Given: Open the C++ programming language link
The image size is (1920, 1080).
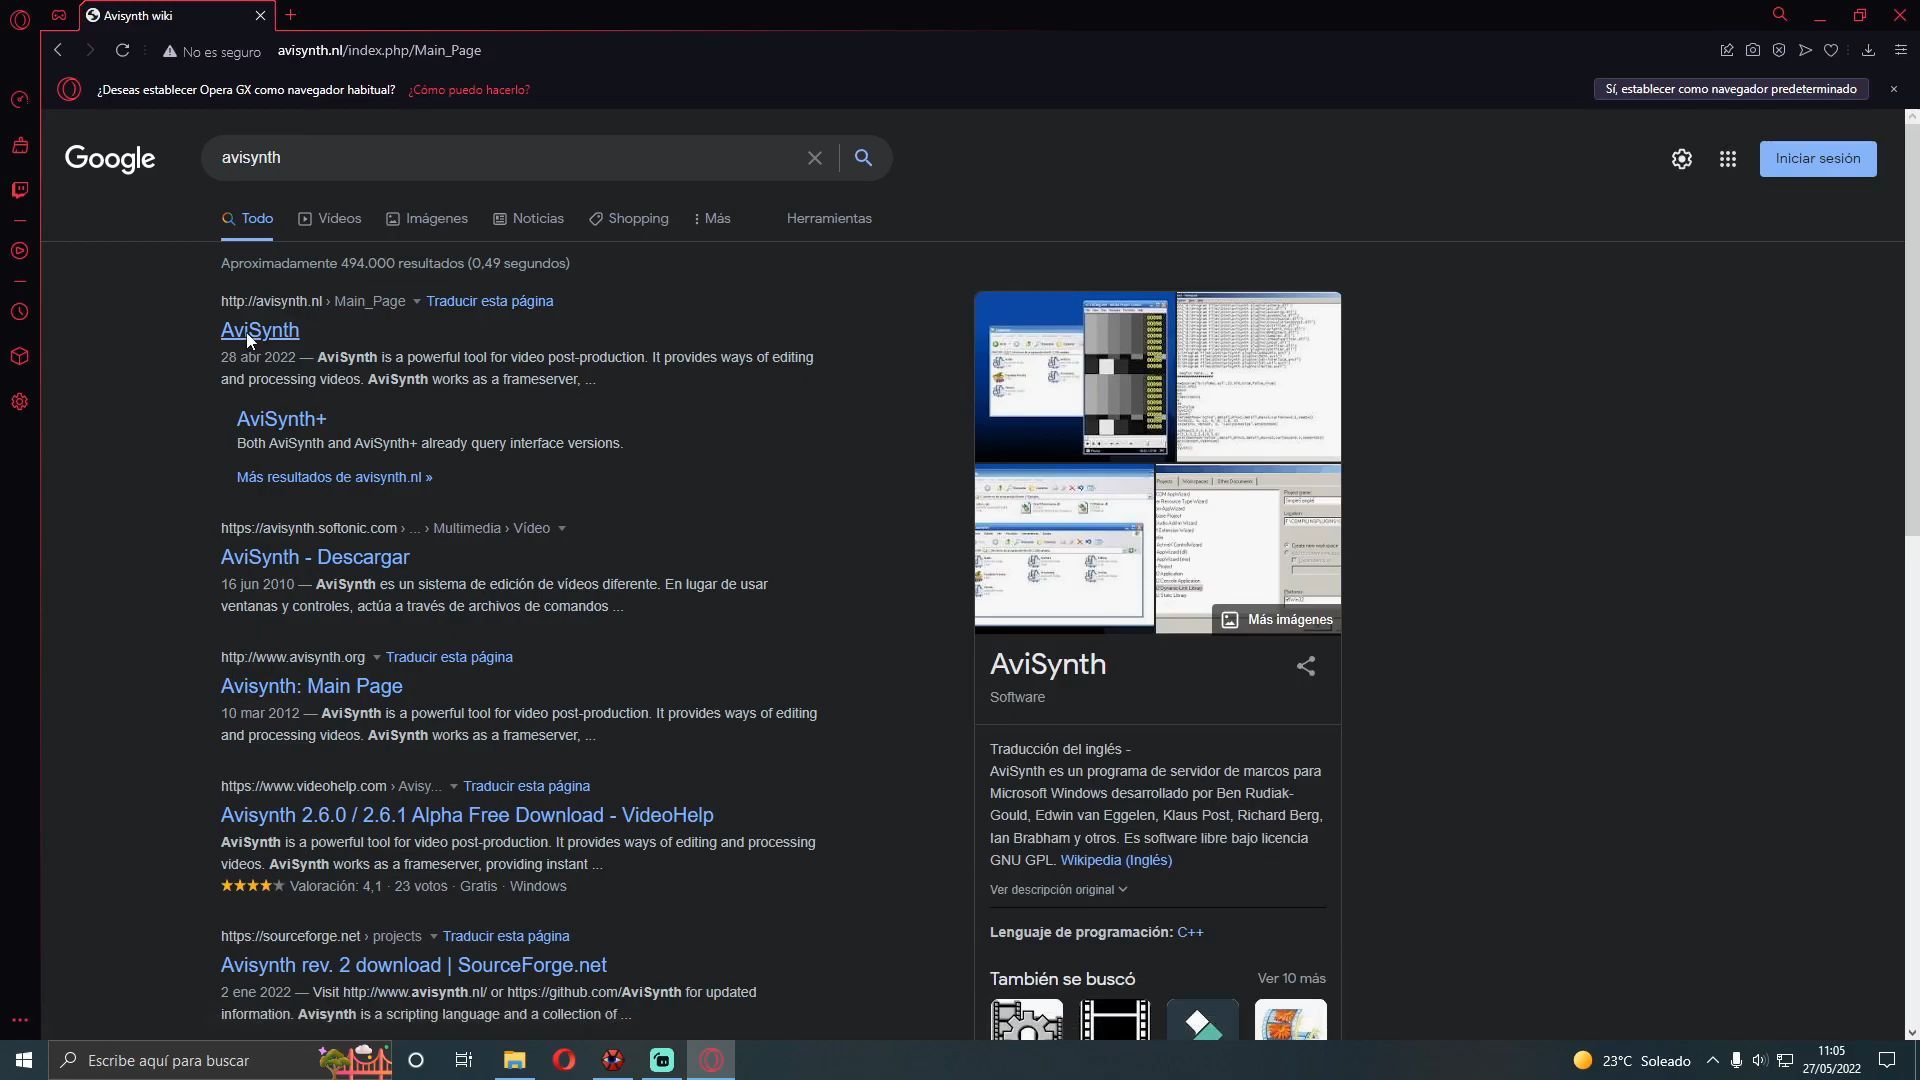Looking at the screenshot, I should pyautogui.click(x=1190, y=933).
